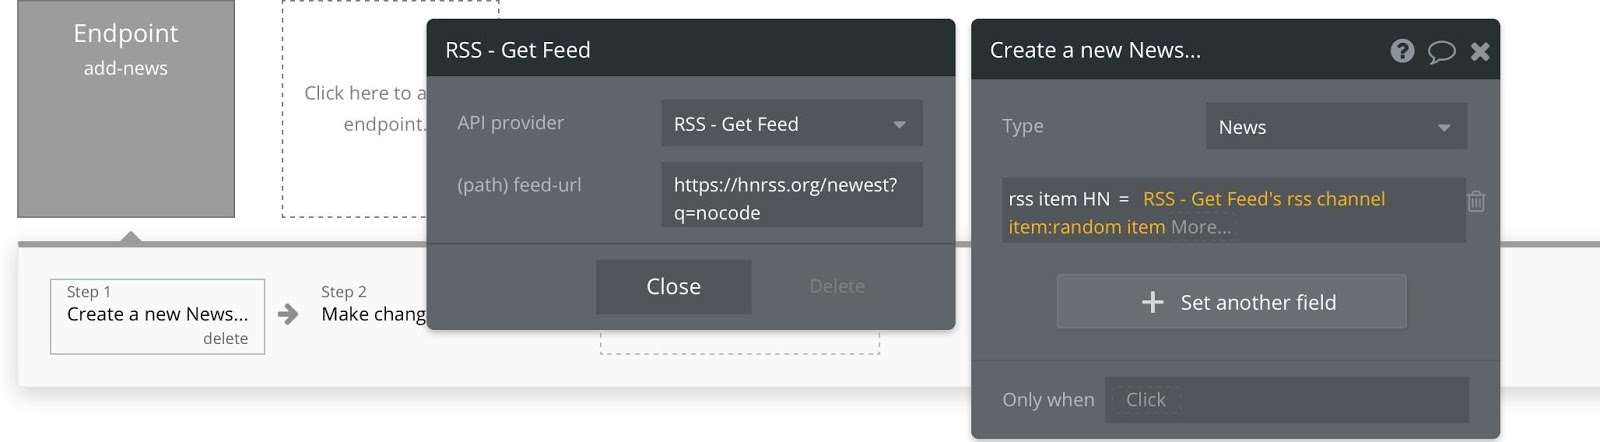Delete rss item HN field with trash icon

click(1476, 201)
